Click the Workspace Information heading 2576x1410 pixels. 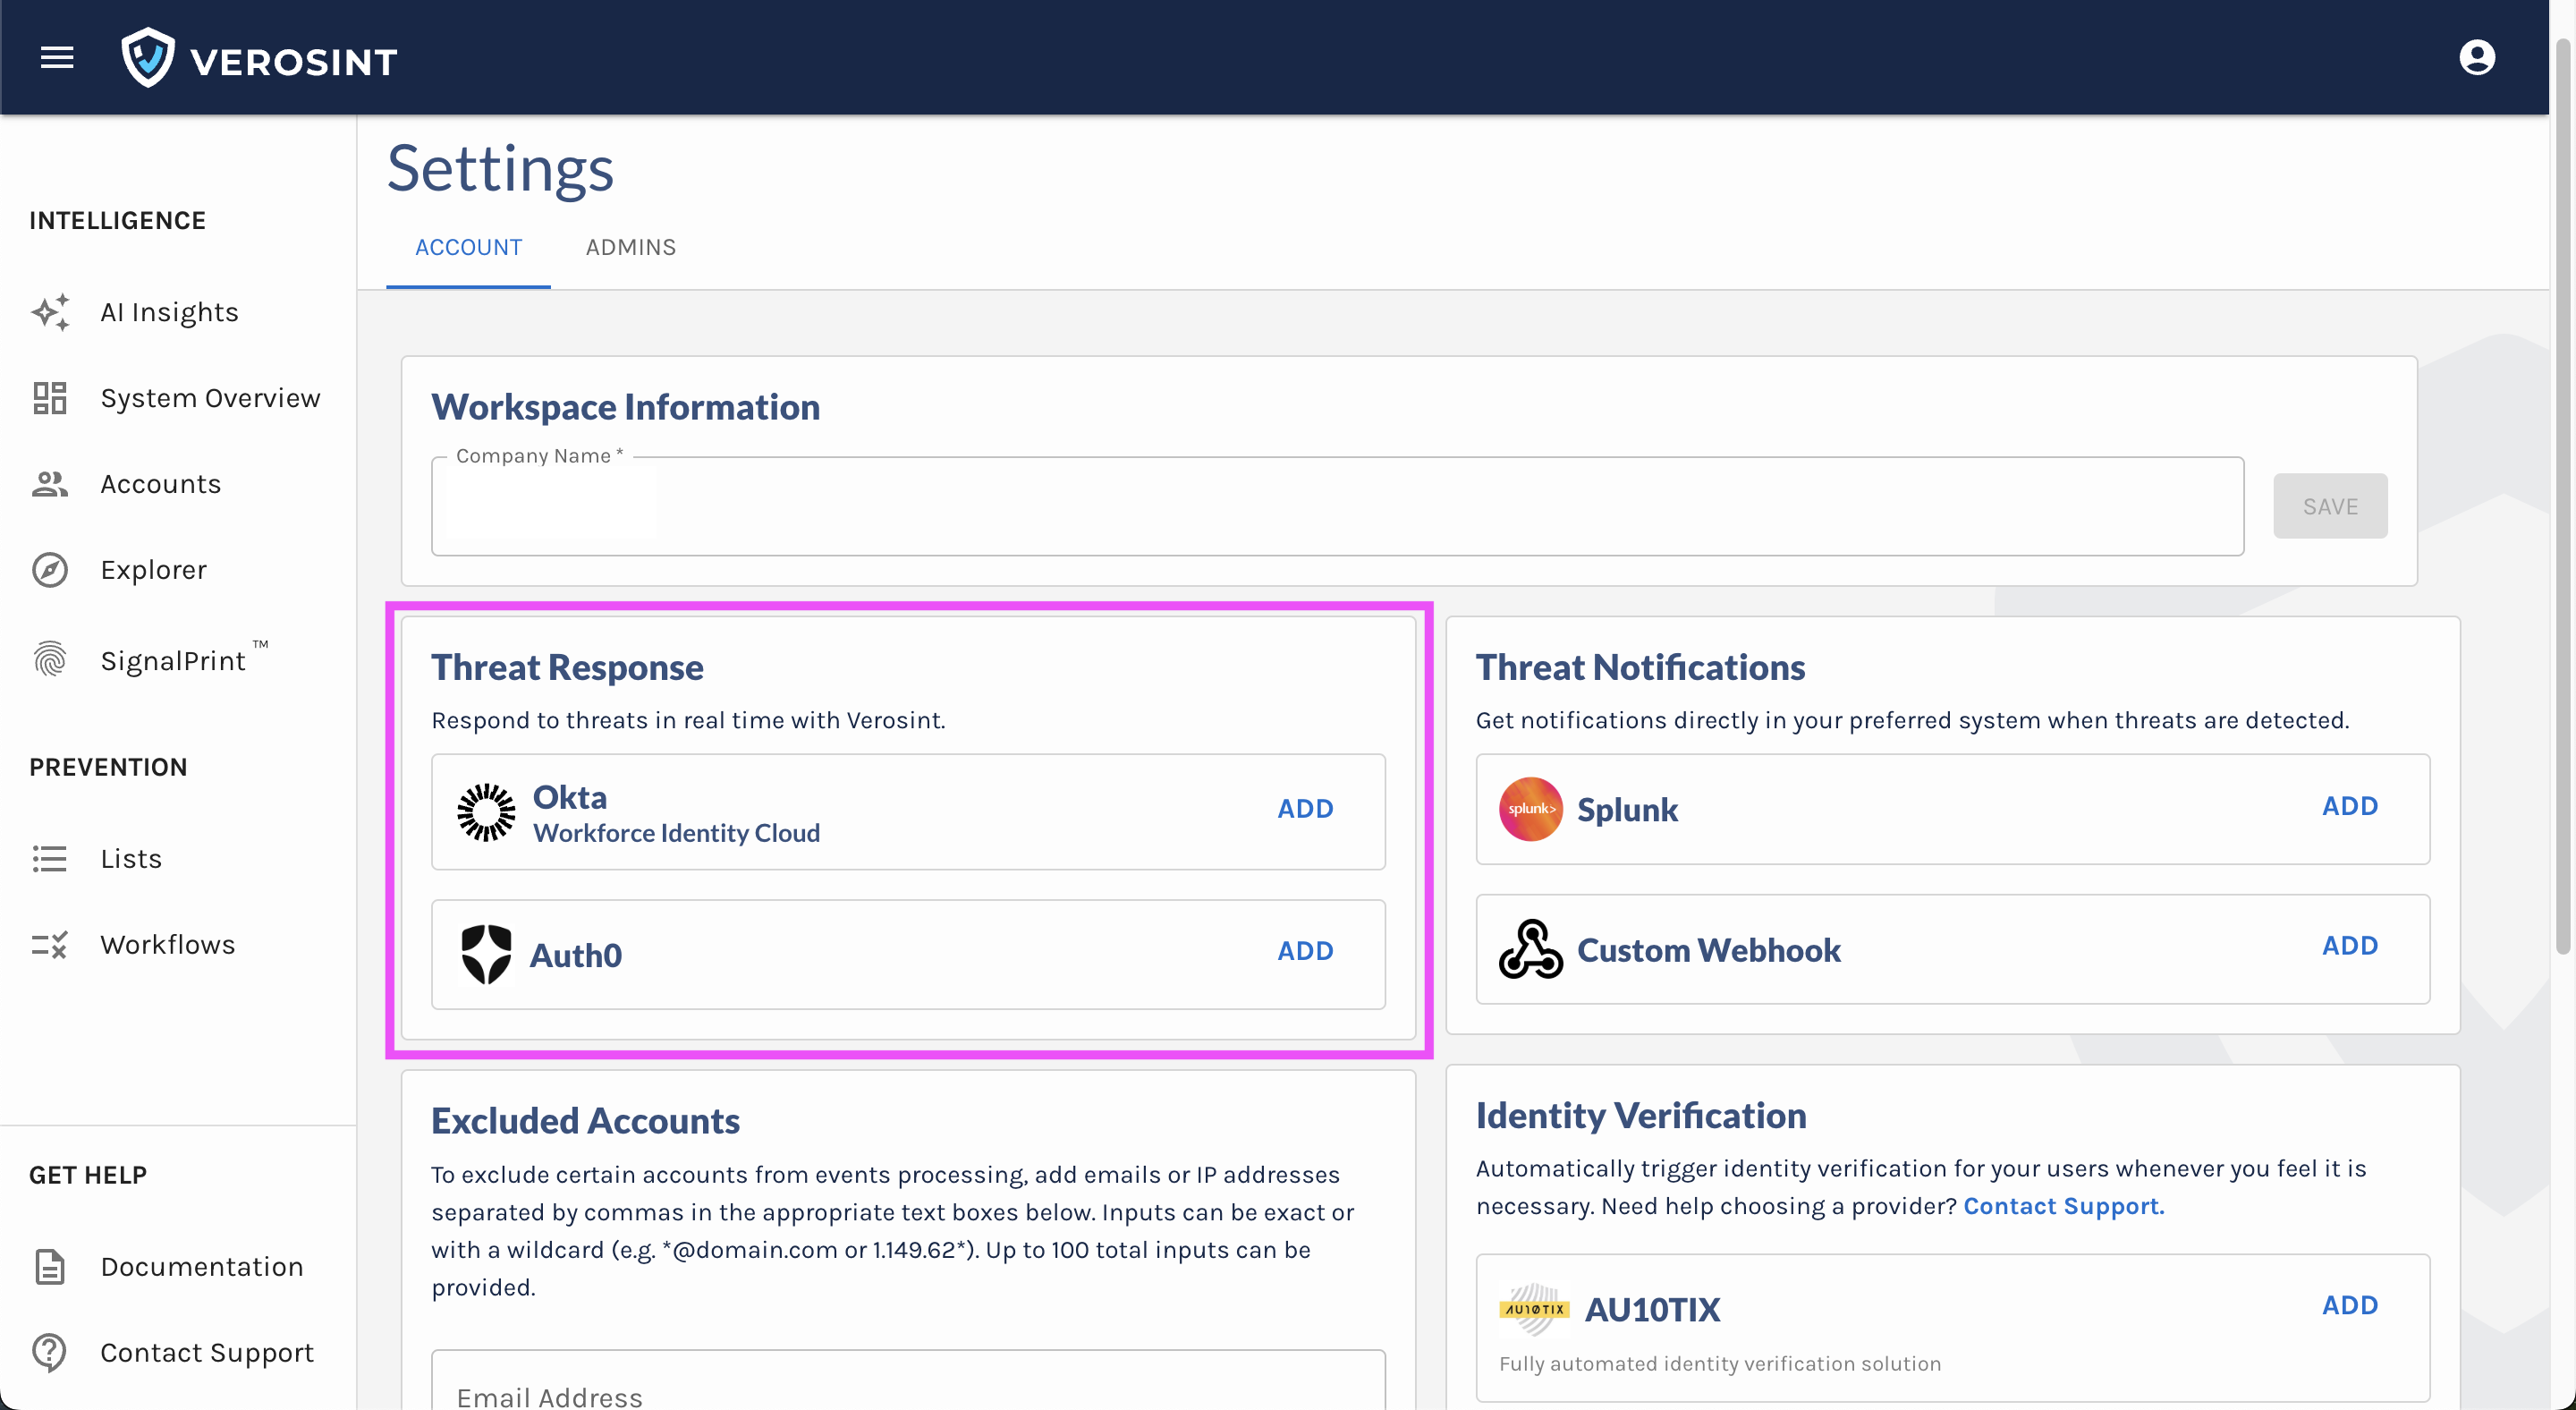coord(625,407)
